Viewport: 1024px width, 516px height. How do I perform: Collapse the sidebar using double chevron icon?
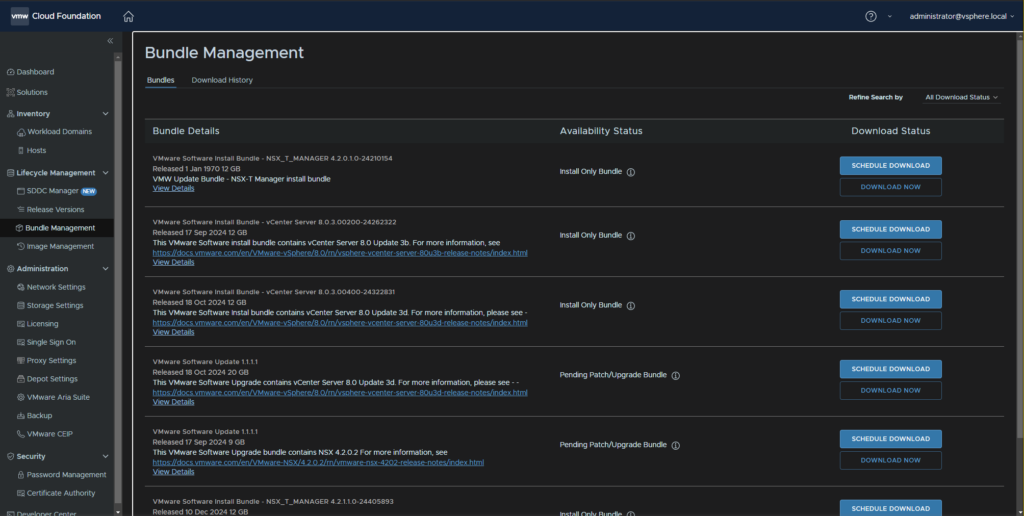(x=110, y=40)
